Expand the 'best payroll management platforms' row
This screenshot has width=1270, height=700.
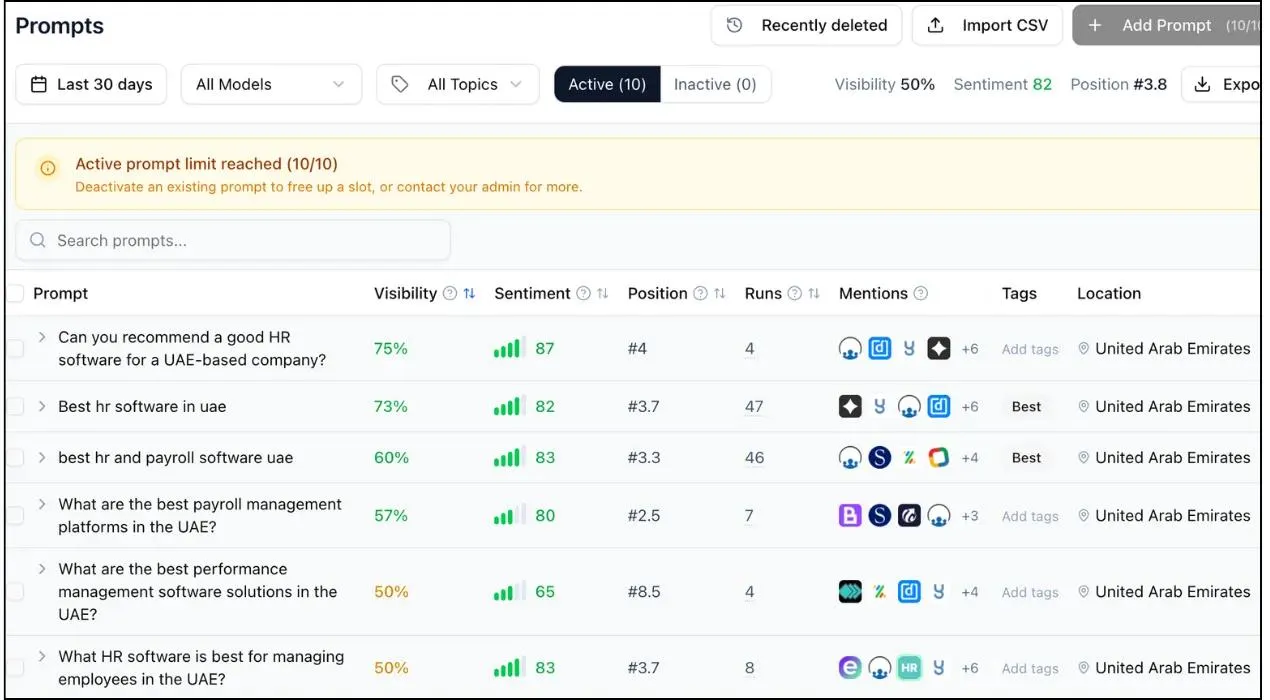point(42,505)
